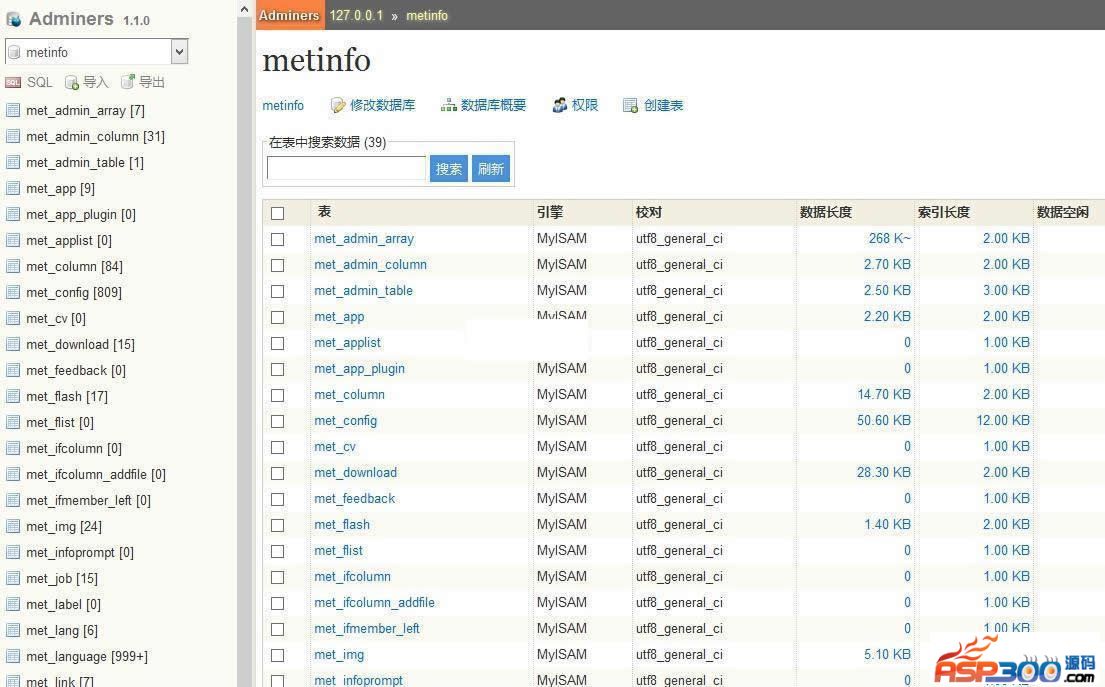Open database schema (数据库概要) icon
The height and width of the screenshot is (687, 1105).
point(448,106)
